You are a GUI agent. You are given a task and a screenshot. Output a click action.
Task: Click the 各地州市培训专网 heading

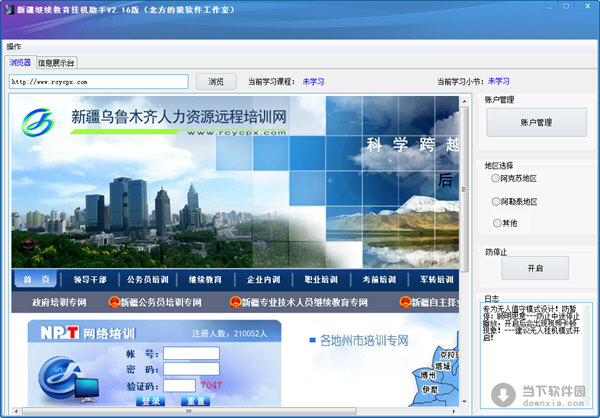364,340
